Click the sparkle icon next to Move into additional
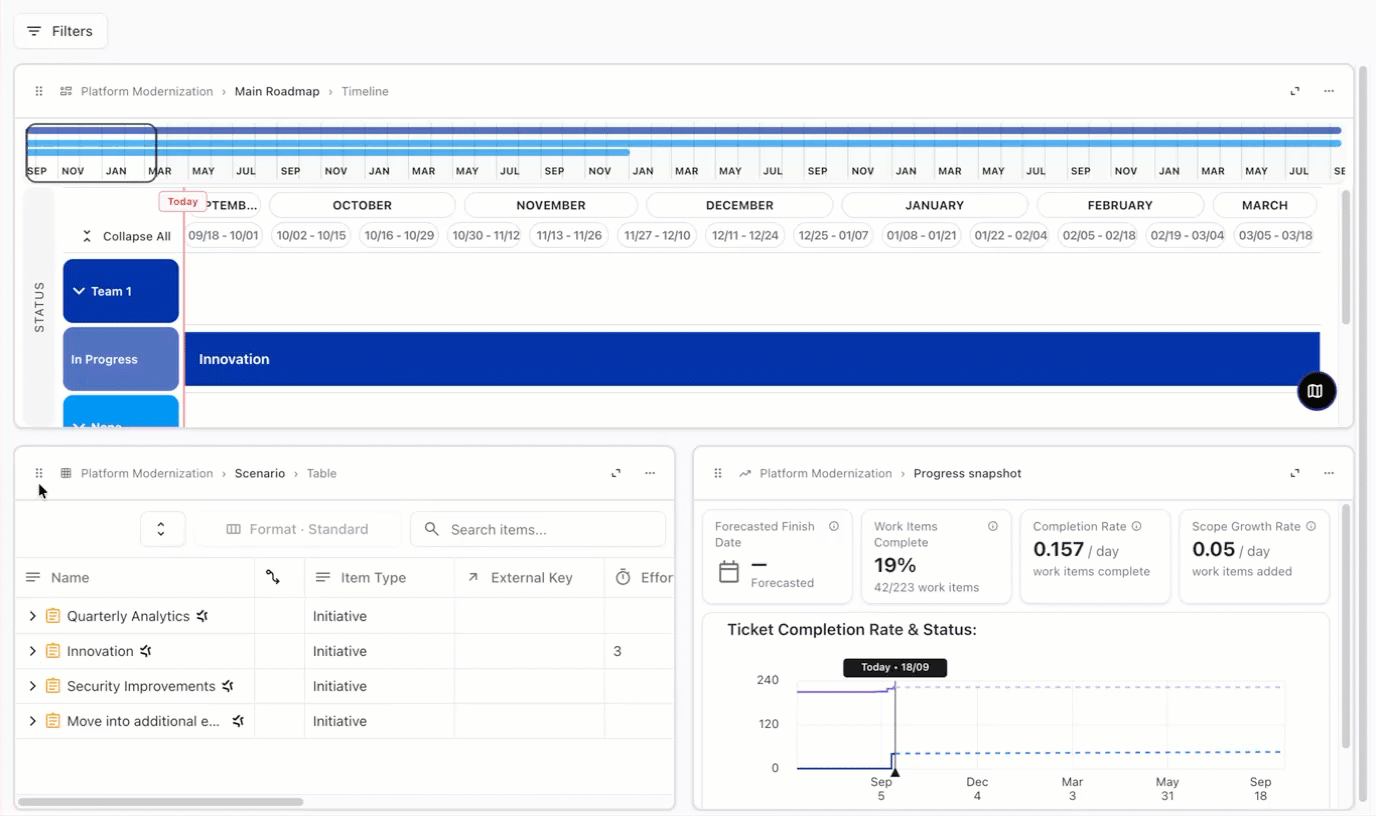 click(238, 721)
